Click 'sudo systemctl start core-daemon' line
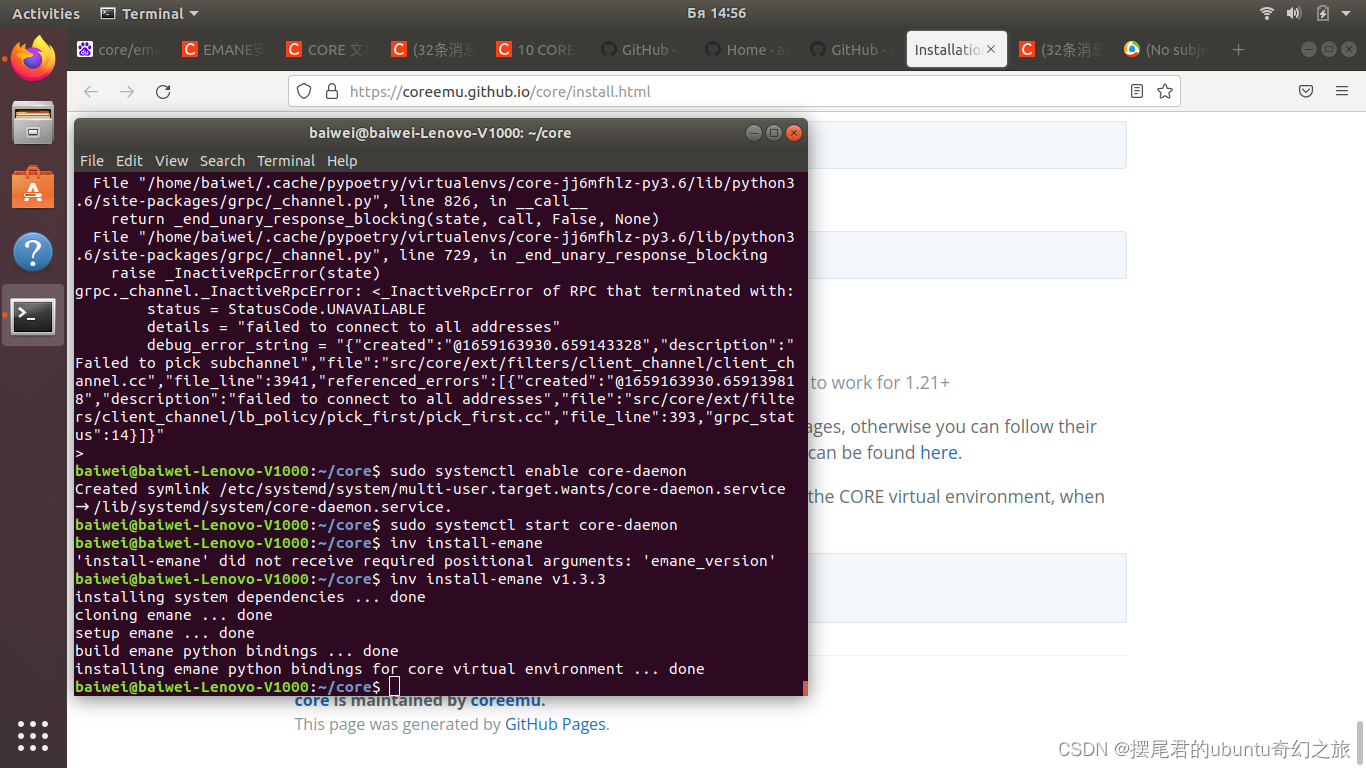This screenshot has height=768, width=1366. click(x=534, y=525)
